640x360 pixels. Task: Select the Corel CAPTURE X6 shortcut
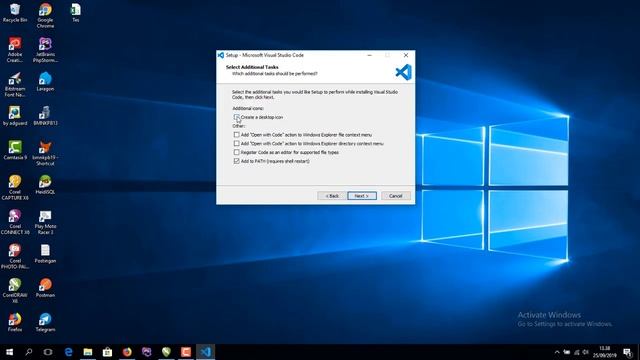15,188
